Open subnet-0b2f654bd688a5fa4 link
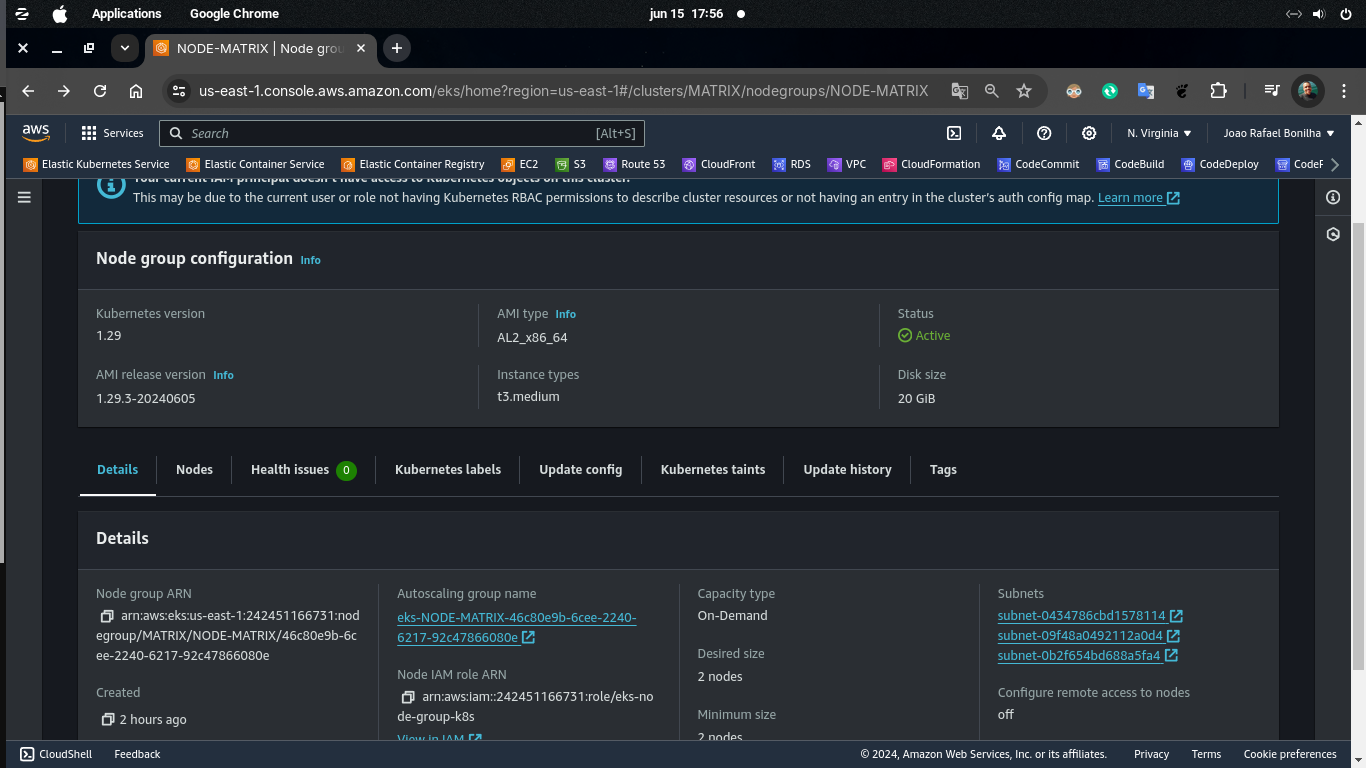 [1087, 656]
